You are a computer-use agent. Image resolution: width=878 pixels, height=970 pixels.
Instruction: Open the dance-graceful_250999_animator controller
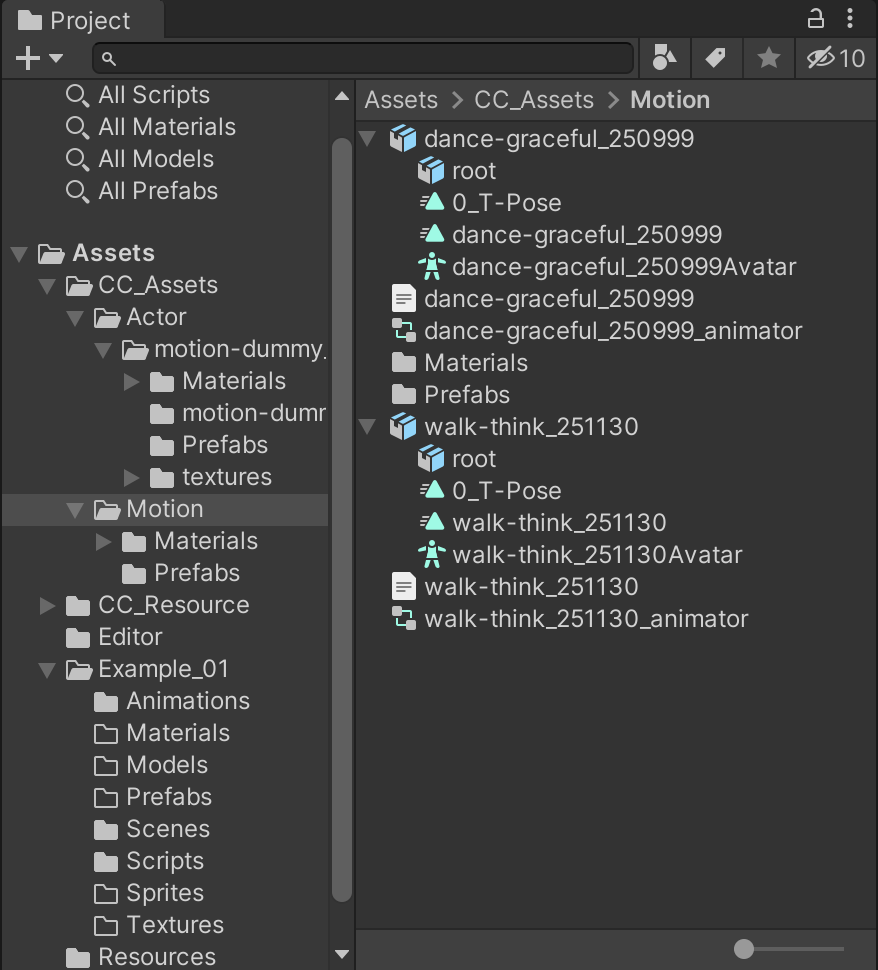(x=611, y=330)
